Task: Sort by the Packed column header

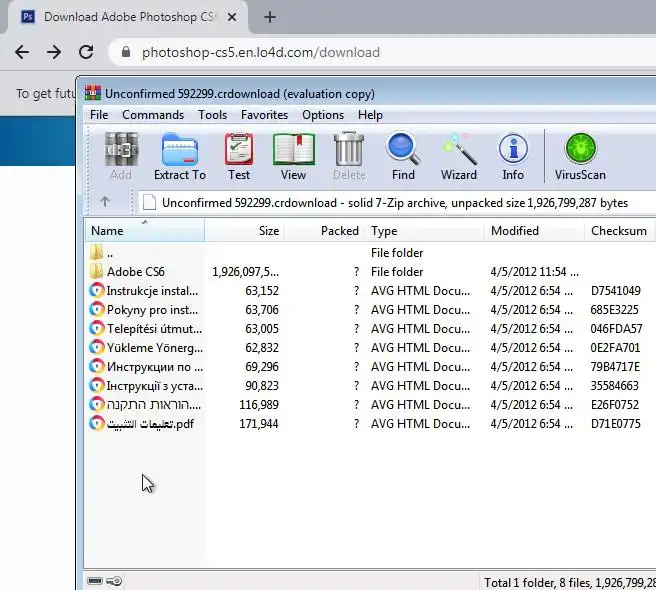Action: [x=325, y=231]
